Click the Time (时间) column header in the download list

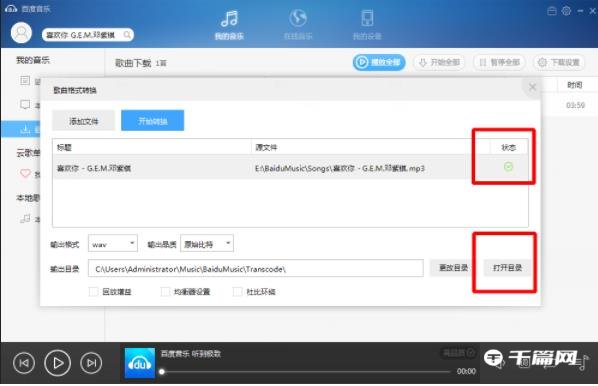click(574, 85)
